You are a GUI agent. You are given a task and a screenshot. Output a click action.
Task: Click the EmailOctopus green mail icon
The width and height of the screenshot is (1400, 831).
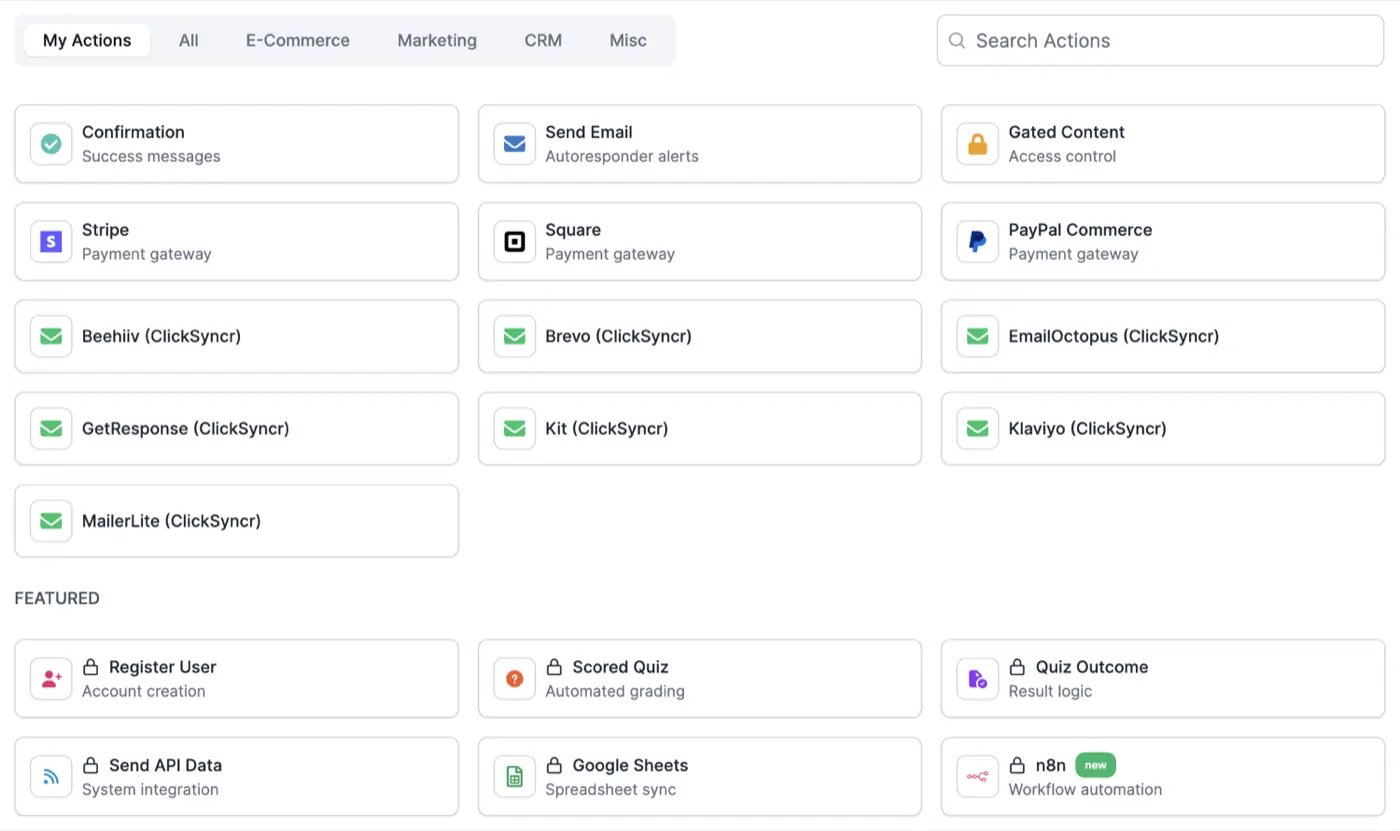977,336
